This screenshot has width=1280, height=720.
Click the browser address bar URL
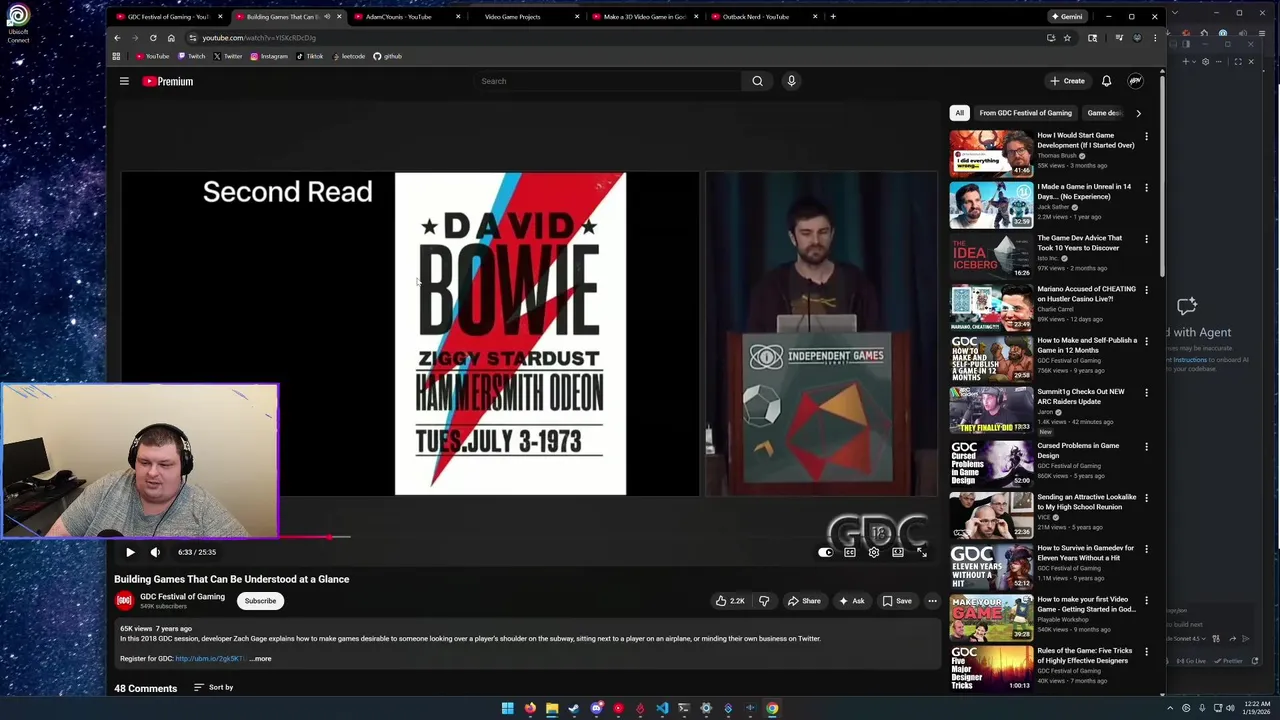click(x=259, y=38)
